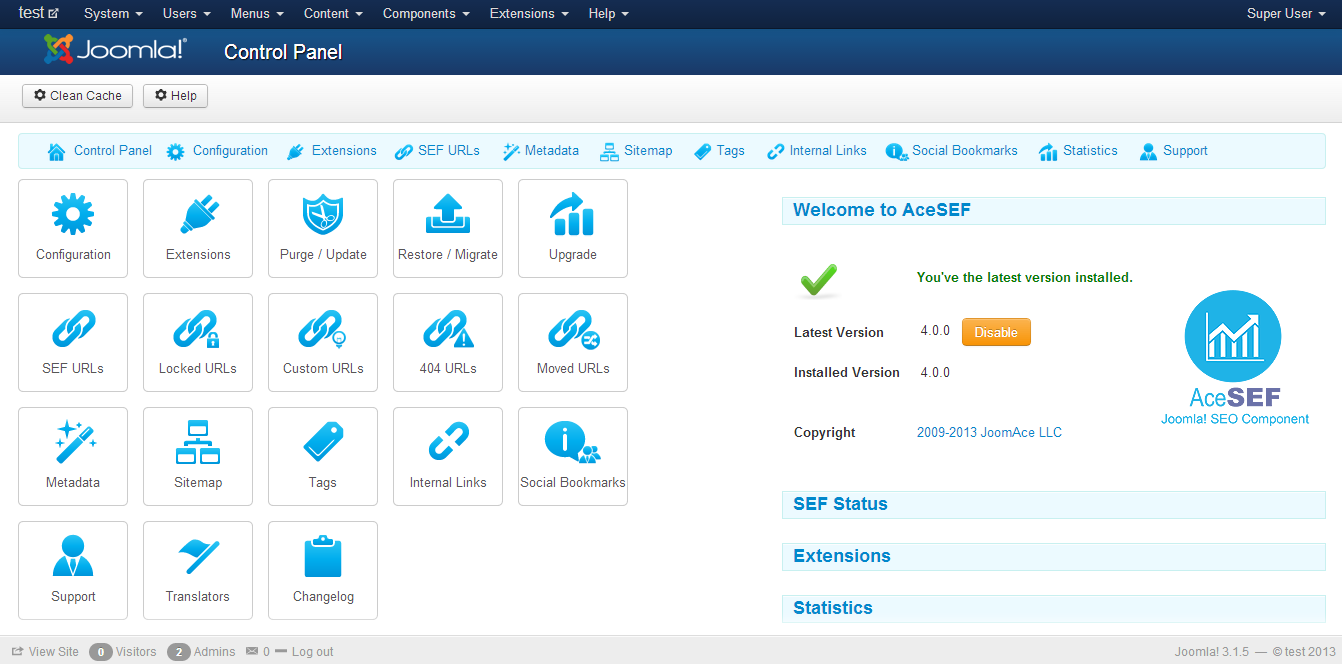This screenshot has width=1342, height=664.
Task: Open the Changelog clipboard tile
Action: pyautogui.click(x=323, y=570)
